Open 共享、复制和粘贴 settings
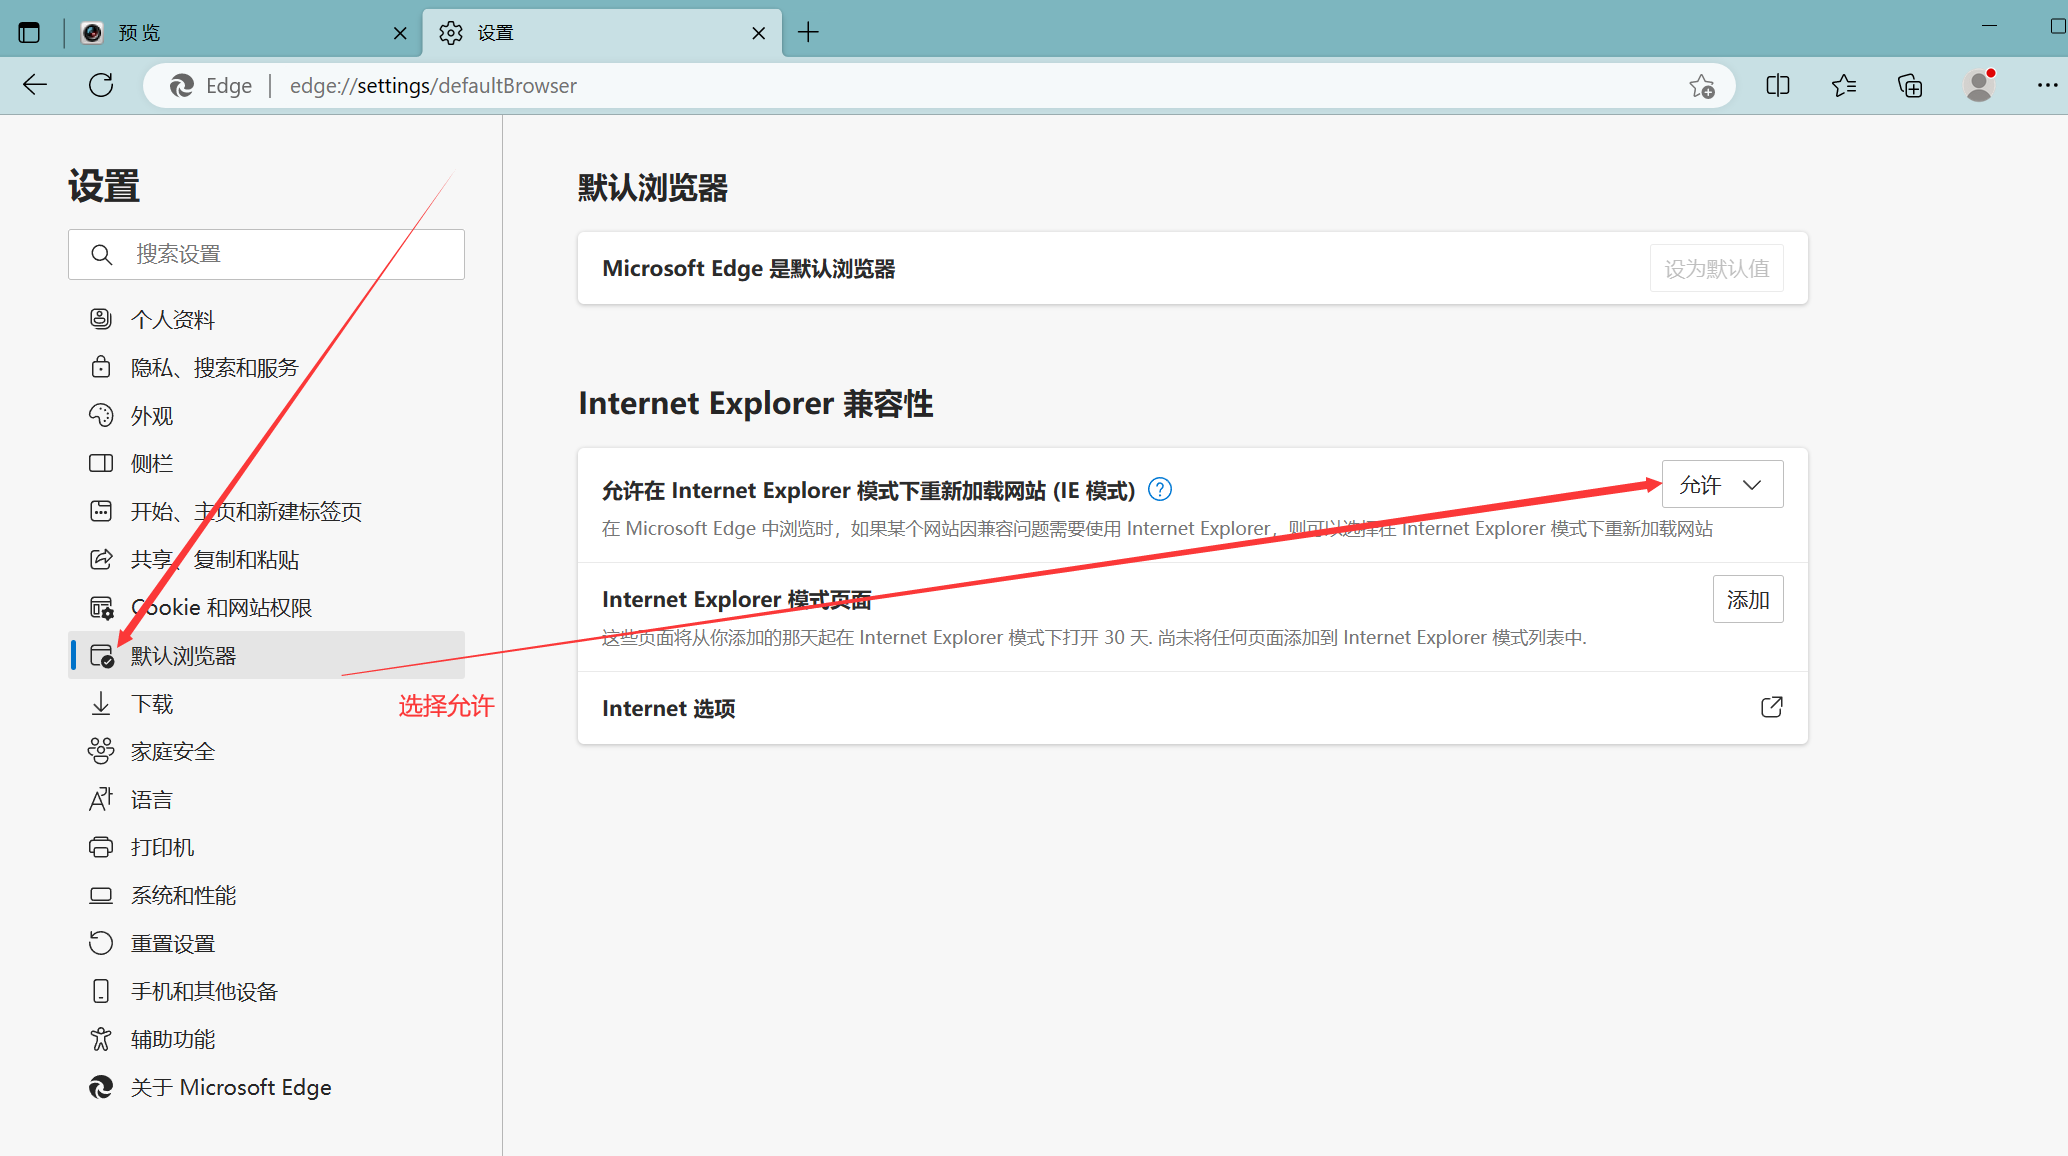This screenshot has height=1156, width=2068. click(266, 560)
